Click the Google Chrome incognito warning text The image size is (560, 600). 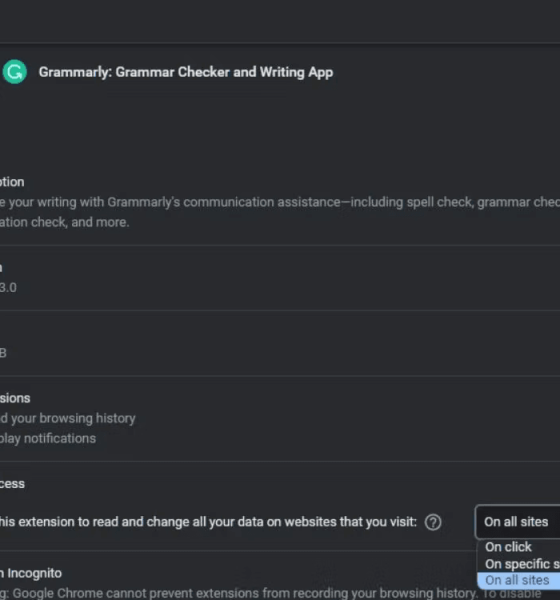tap(271, 593)
